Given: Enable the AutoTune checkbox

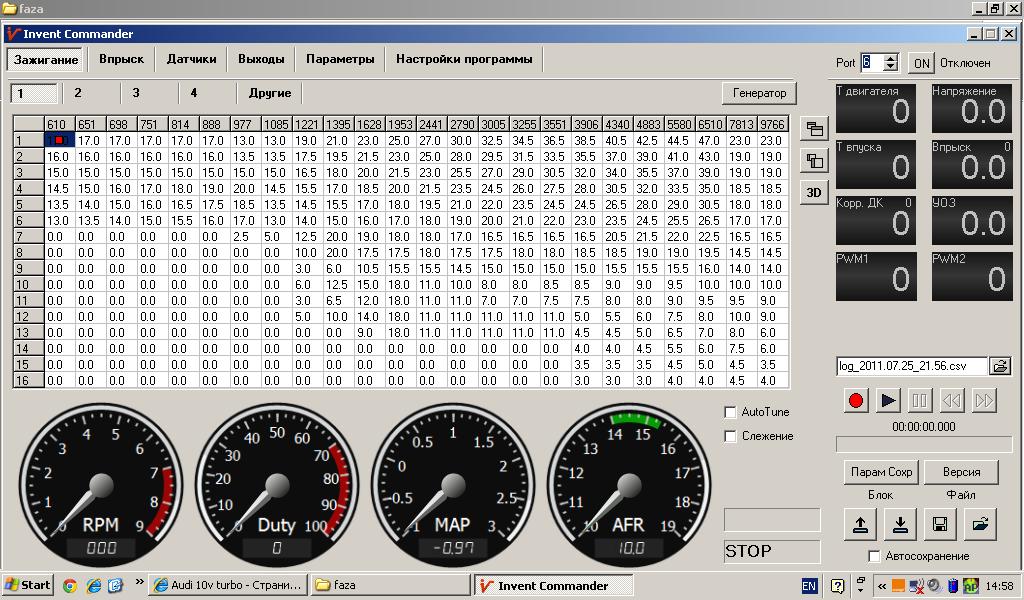Looking at the screenshot, I should click(730, 412).
